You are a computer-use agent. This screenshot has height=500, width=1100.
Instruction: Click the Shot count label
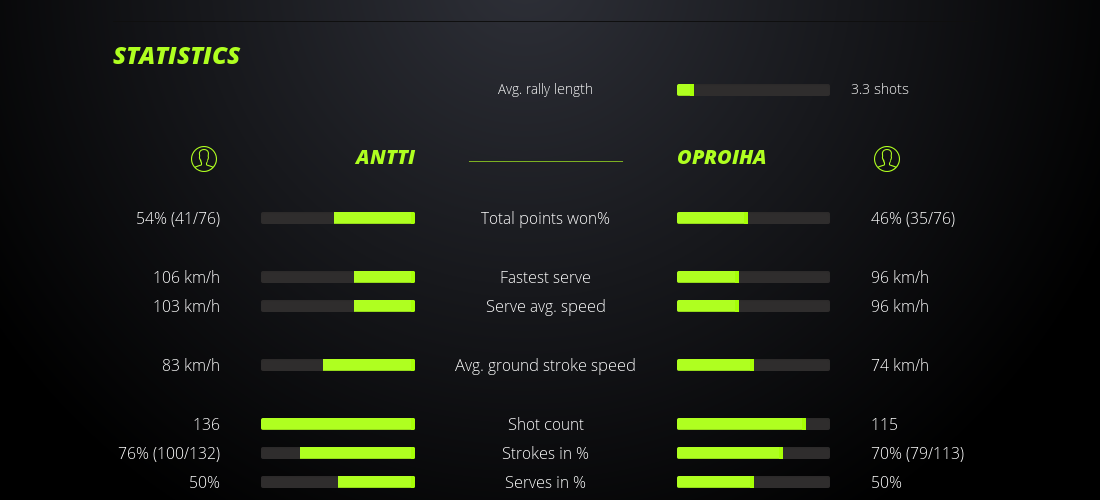click(x=545, y=424)
